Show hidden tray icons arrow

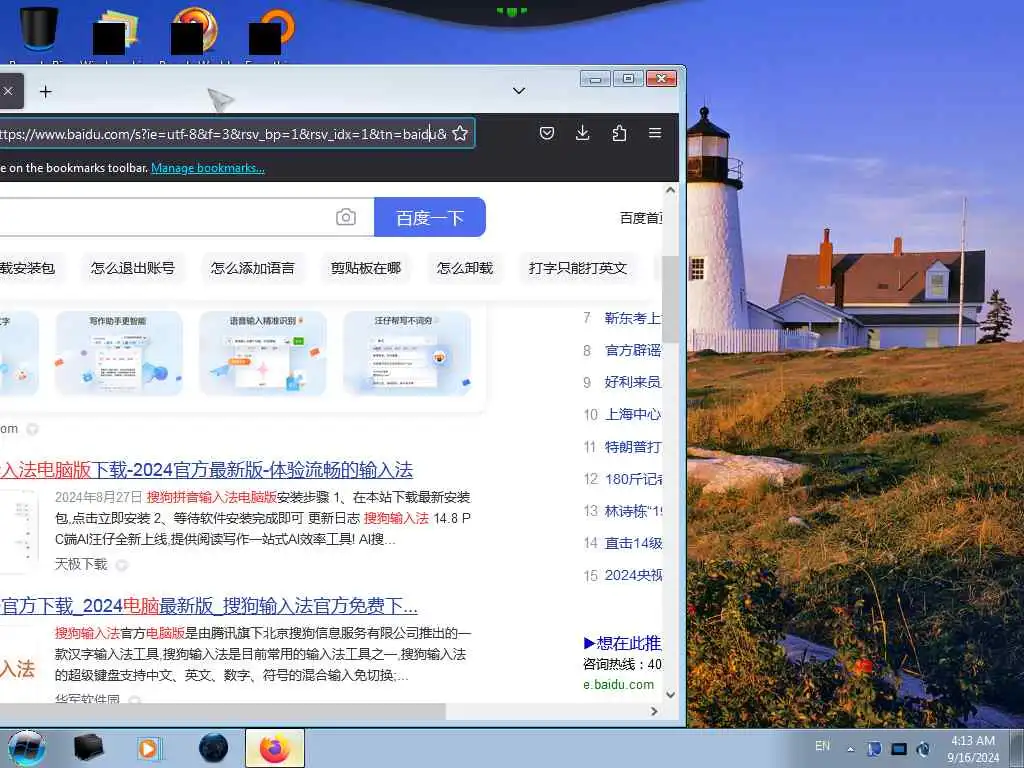850,749
